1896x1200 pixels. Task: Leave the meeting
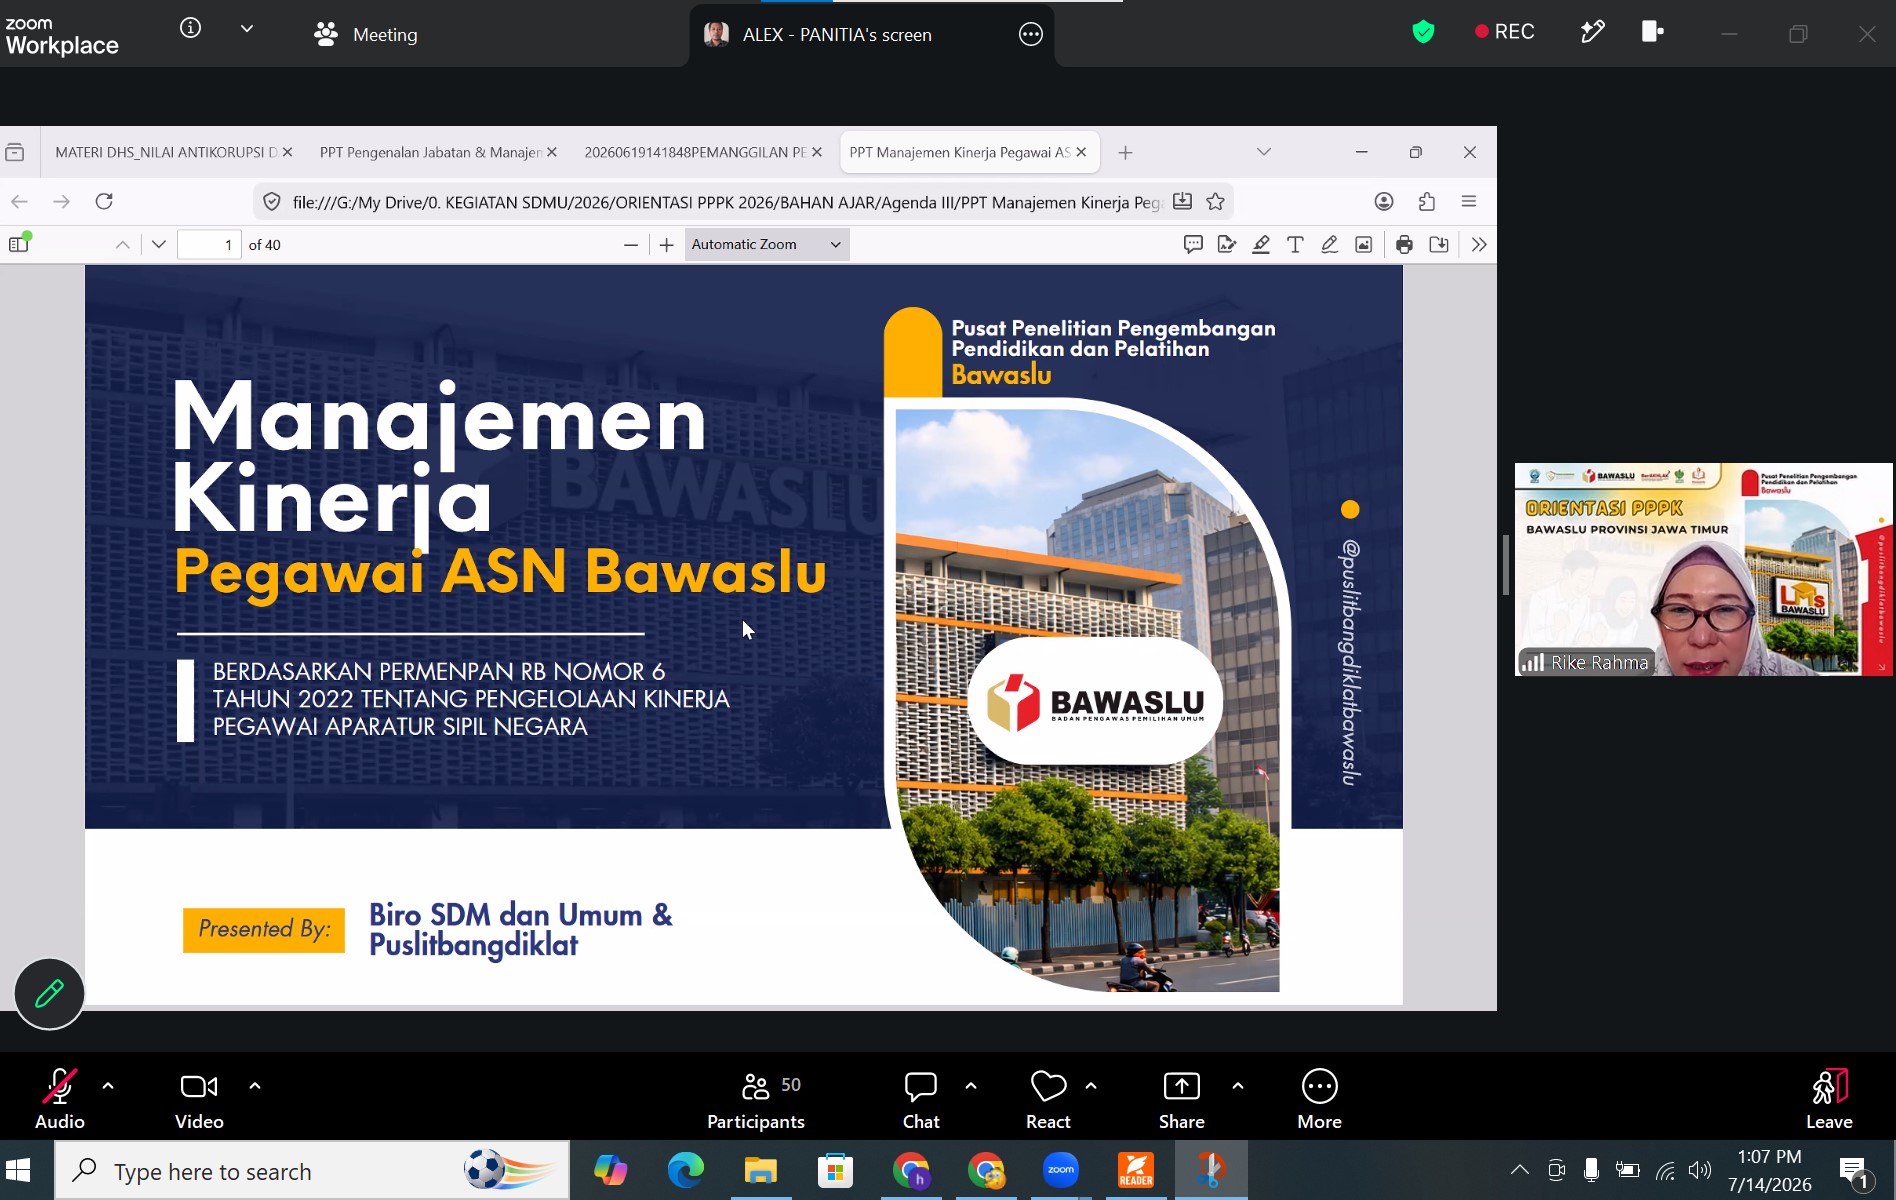coord(1829,1099)
